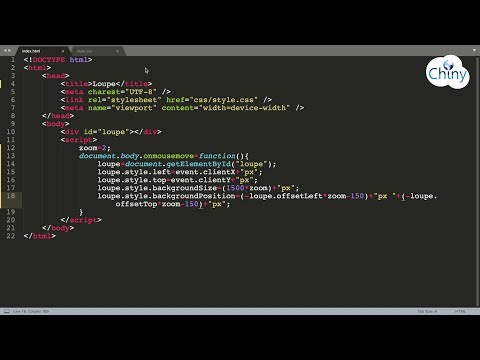Click line number 10 in gutter
Viewport: 480px width, 360px height.
tap(11, 132)
